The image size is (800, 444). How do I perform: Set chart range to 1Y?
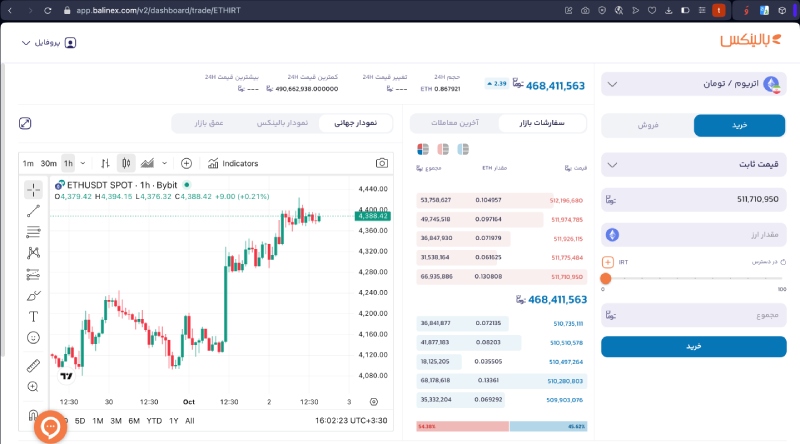[x=173, y=420]
